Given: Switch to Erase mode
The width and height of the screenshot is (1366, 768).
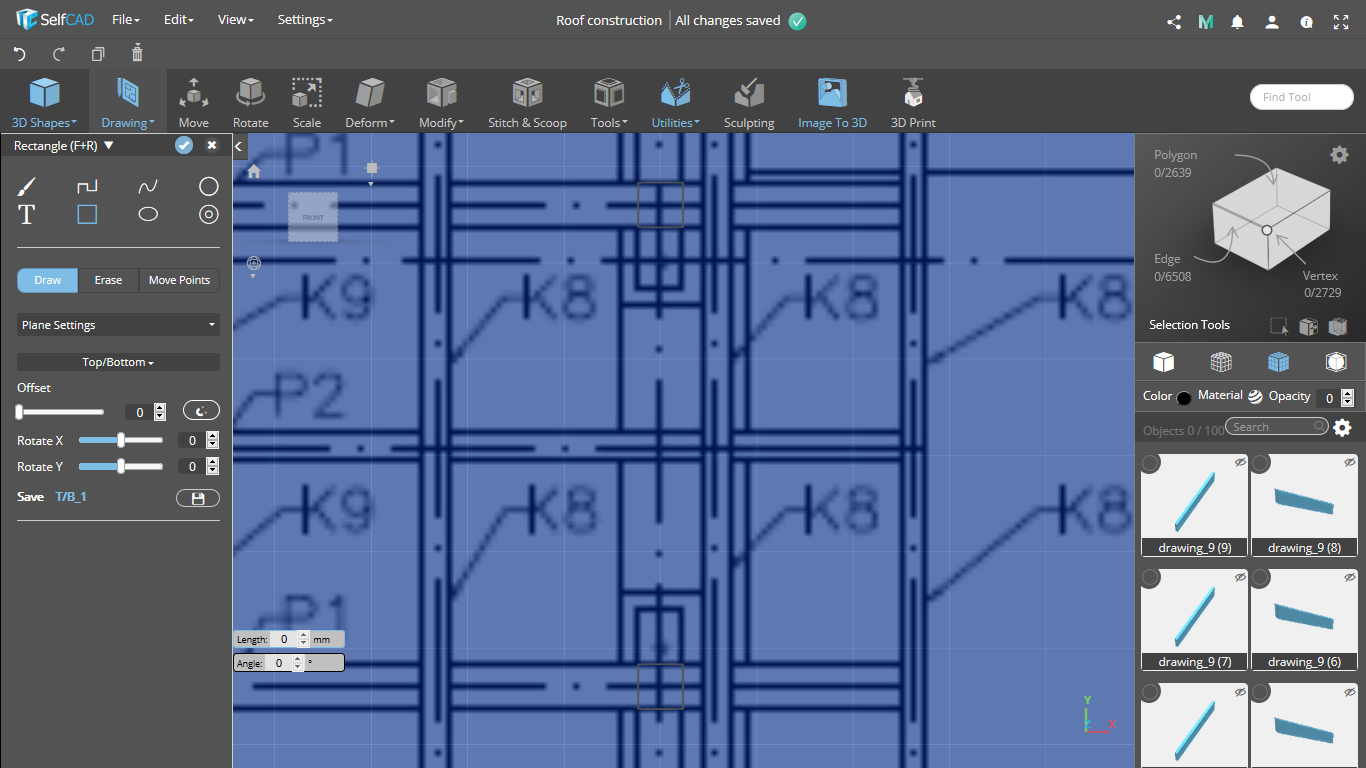Looking at the screenshot, I should [x=108, y=280].
